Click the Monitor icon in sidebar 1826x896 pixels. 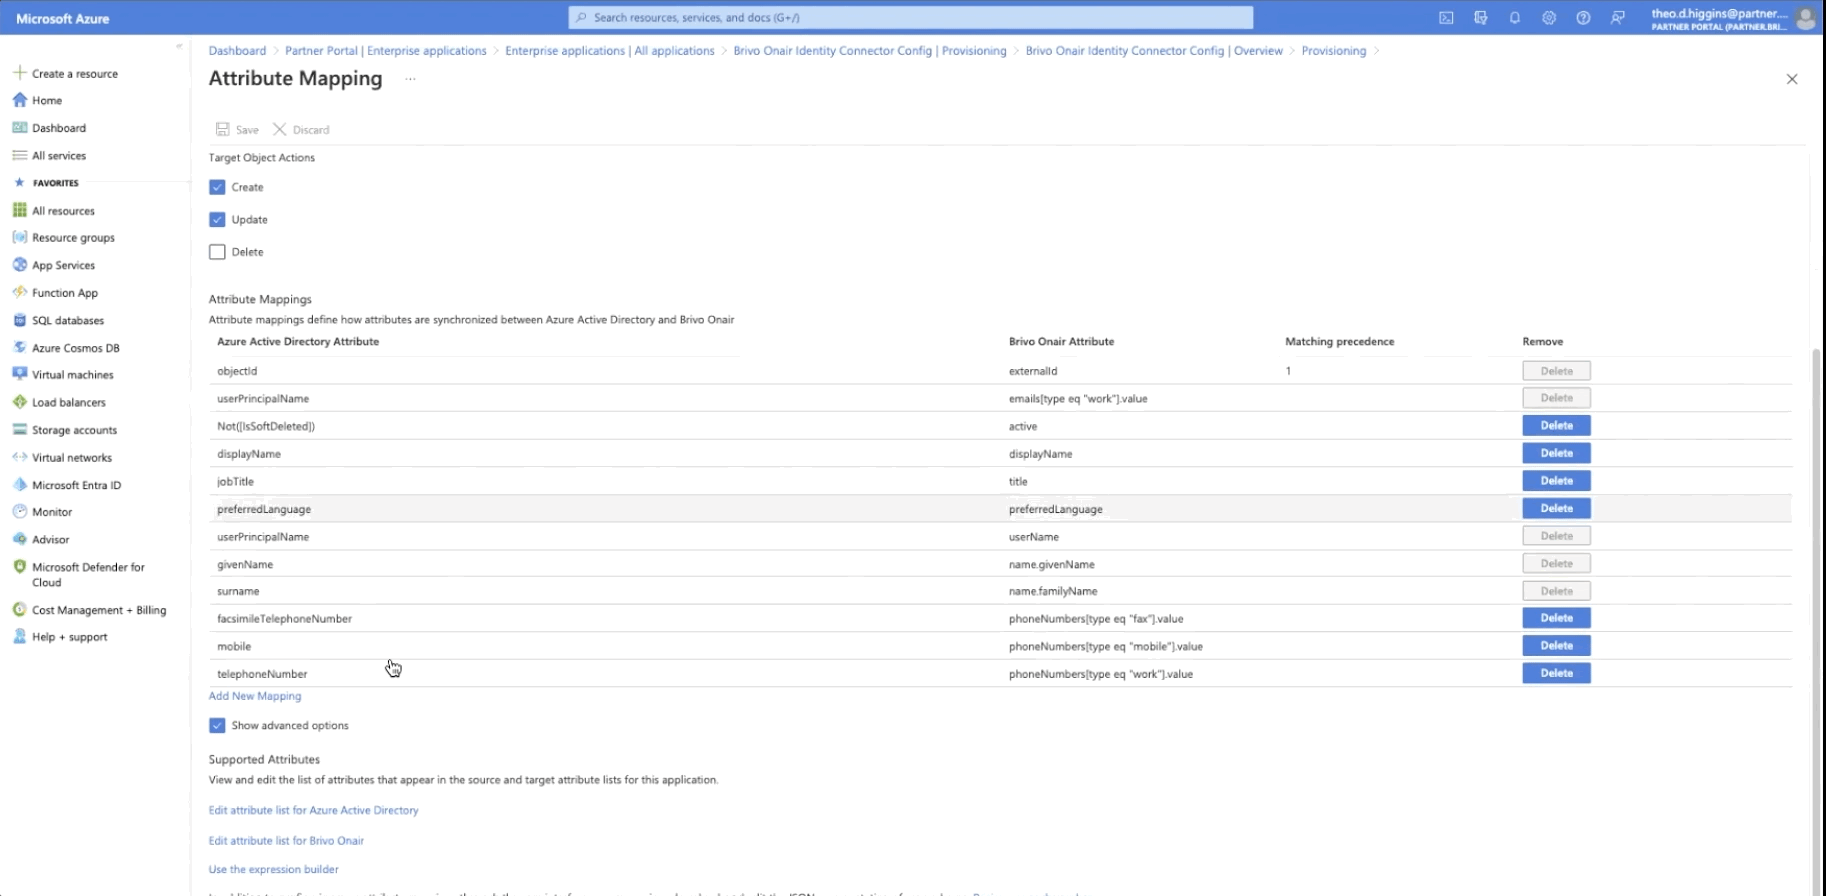(19, 511)
